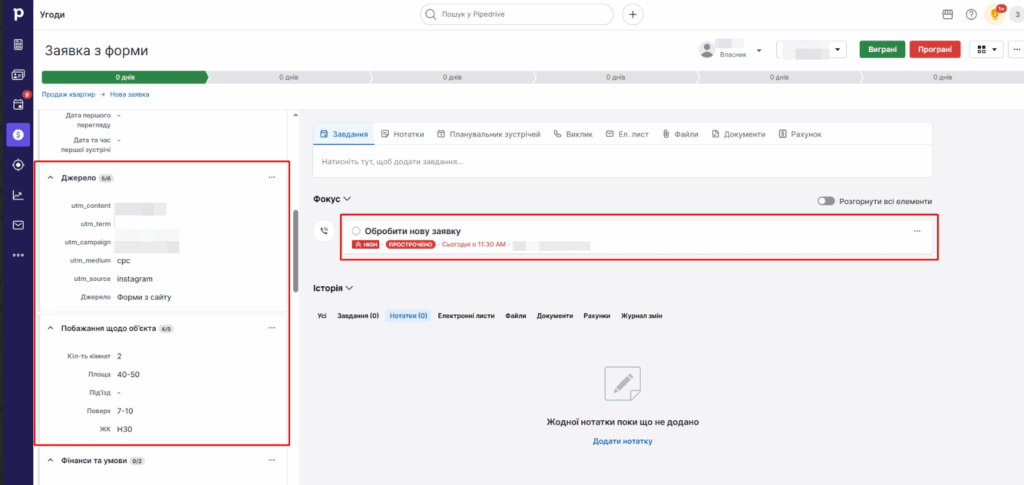This screenshot has width=1024, height=485.
Task: Select the last pipeline stage segment
Action: click(x=942, y=77)
